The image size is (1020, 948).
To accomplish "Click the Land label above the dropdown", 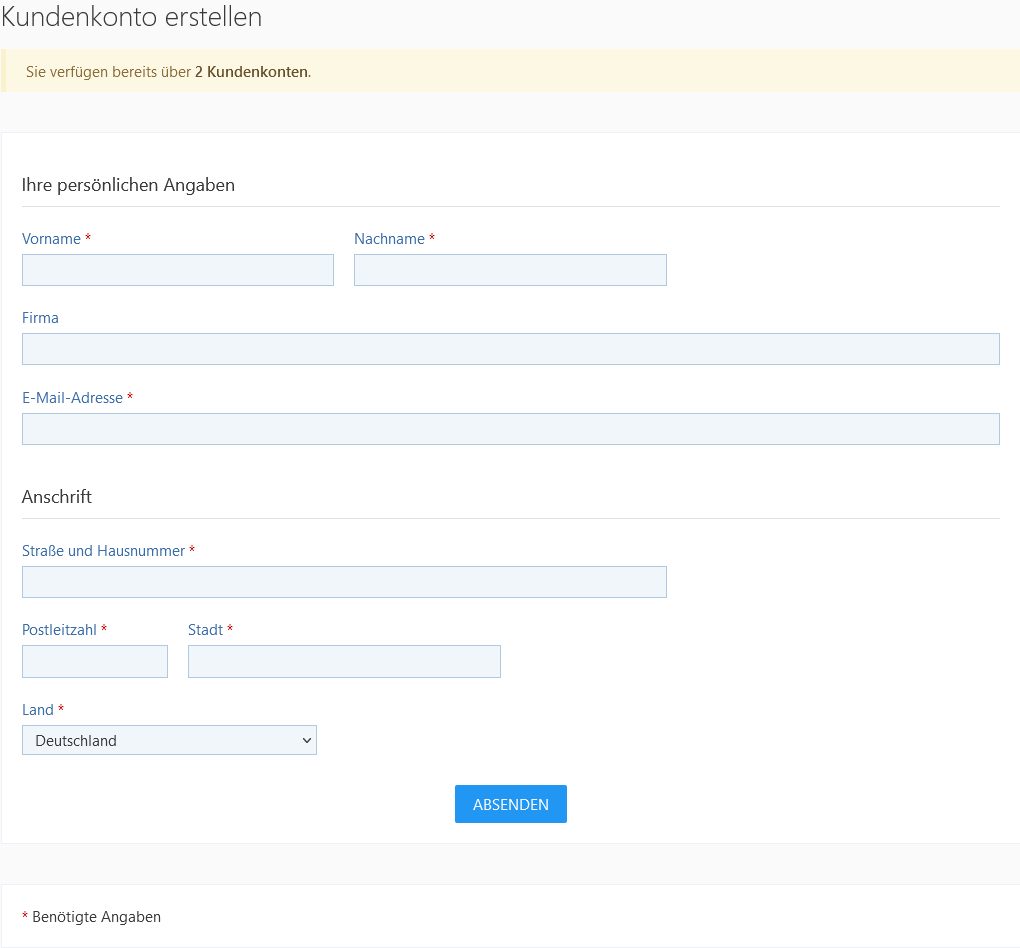I will [x=38, y=710].
